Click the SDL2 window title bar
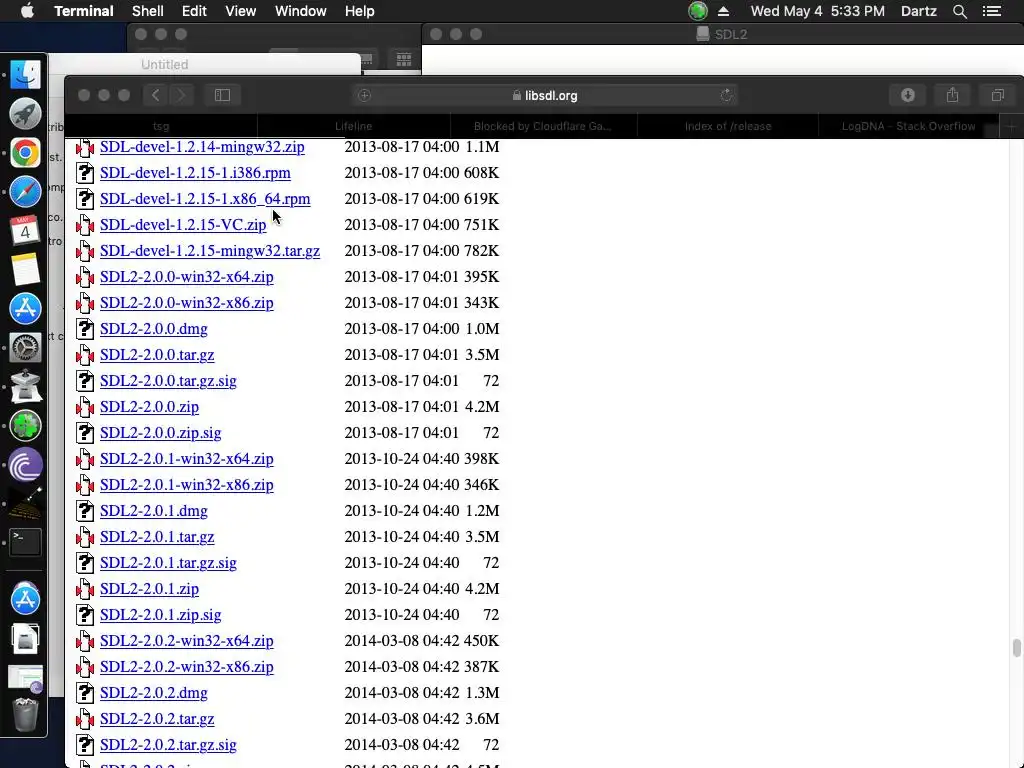1024x768 pixels. tap(722, 34)
